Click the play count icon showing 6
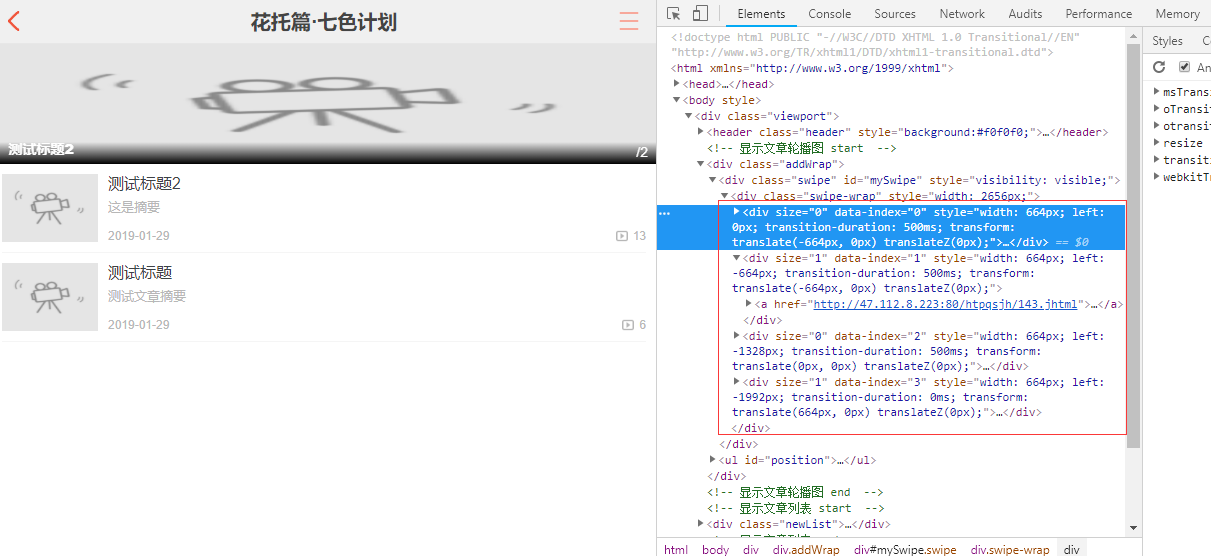This screenshot has height=556, width=1211. pos(628,325)
